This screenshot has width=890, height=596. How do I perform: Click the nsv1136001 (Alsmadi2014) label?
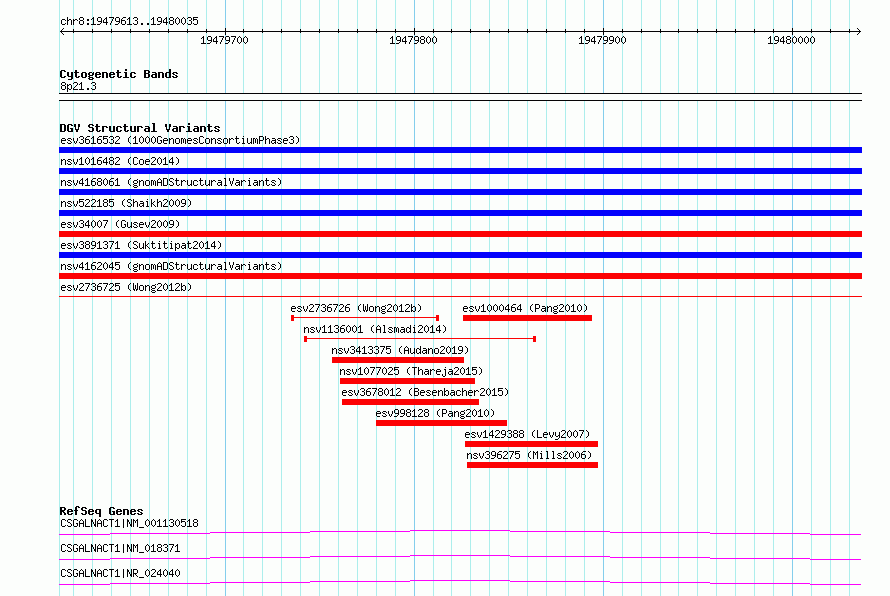pyautogui.click(x=375, y=329)
